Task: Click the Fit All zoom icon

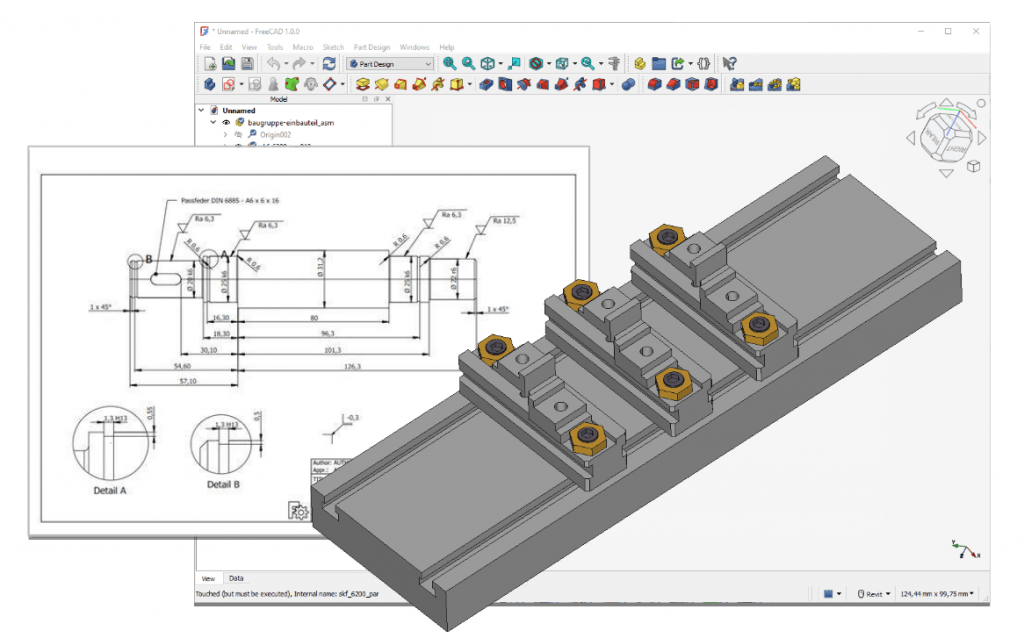Action: point(450,63)
